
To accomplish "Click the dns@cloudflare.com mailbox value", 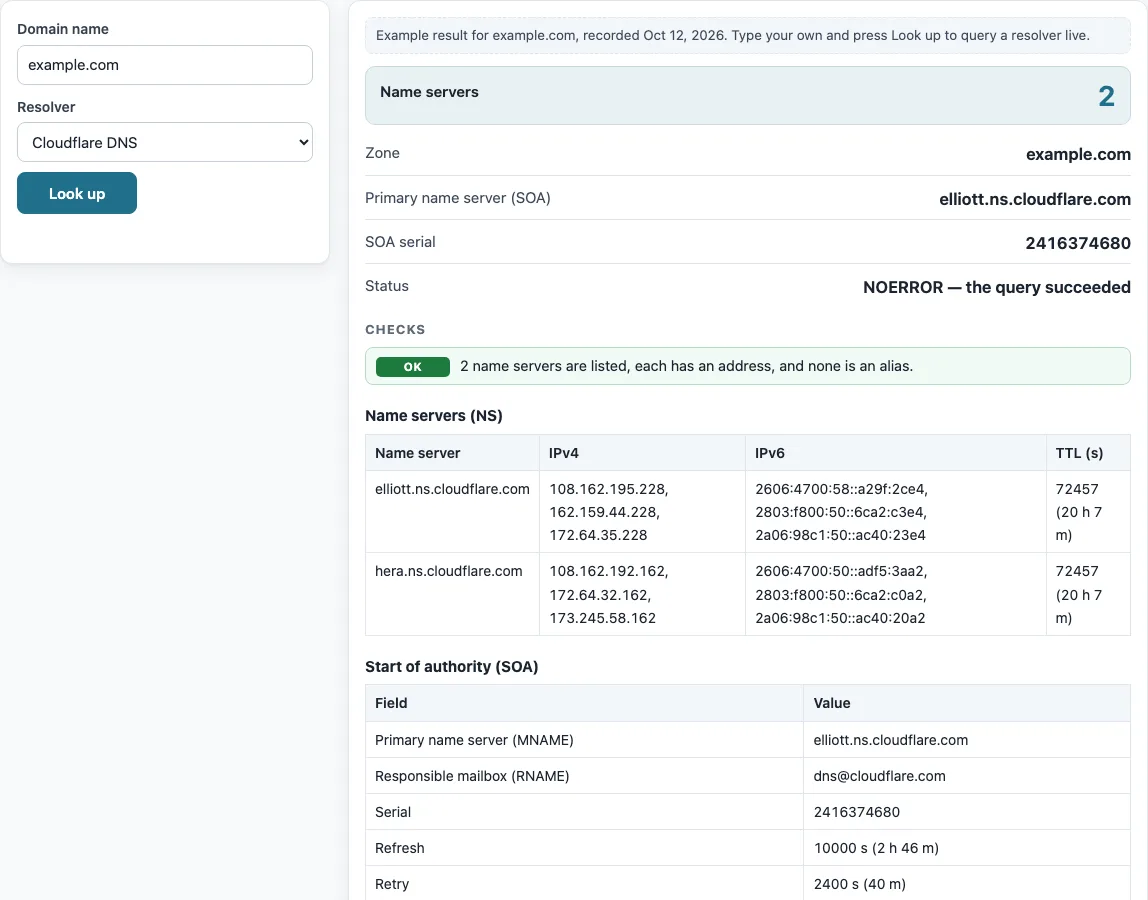I will (879, 776).
